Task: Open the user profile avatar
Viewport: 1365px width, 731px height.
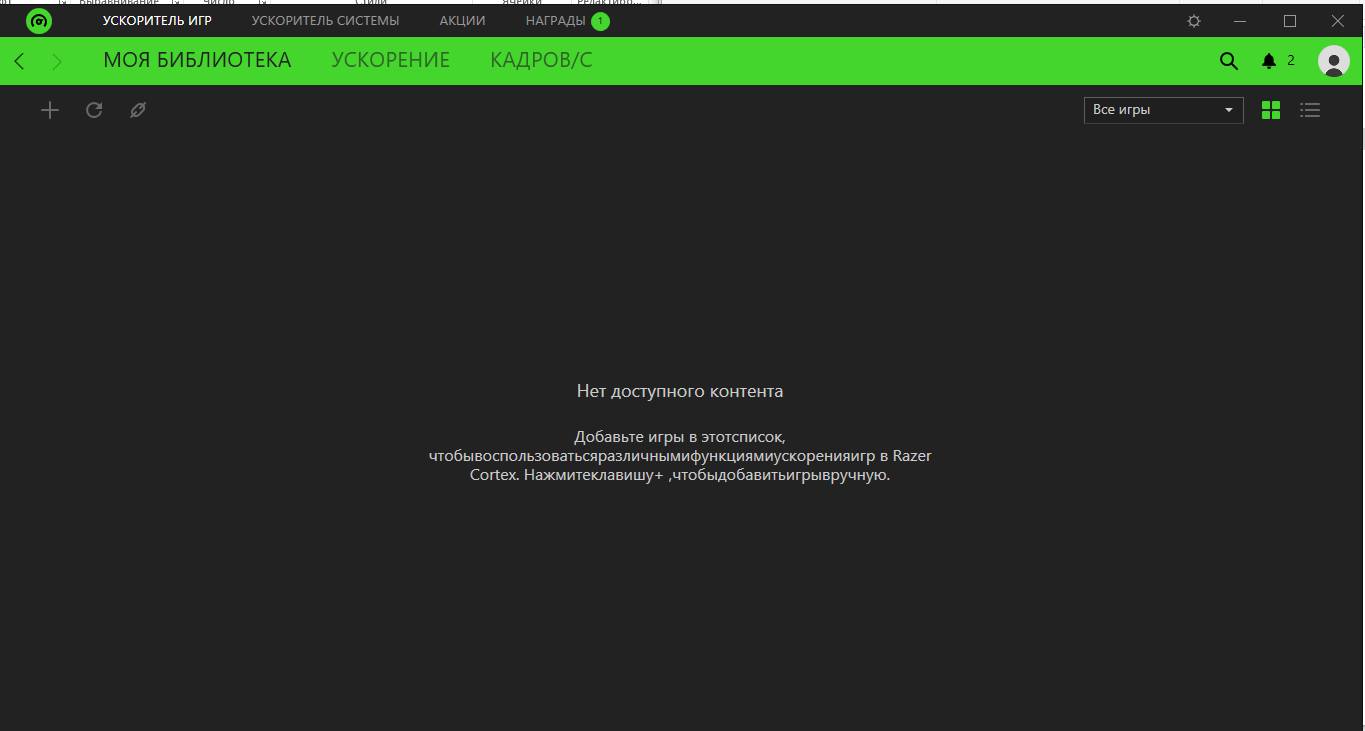Action: coord(1334,61)
